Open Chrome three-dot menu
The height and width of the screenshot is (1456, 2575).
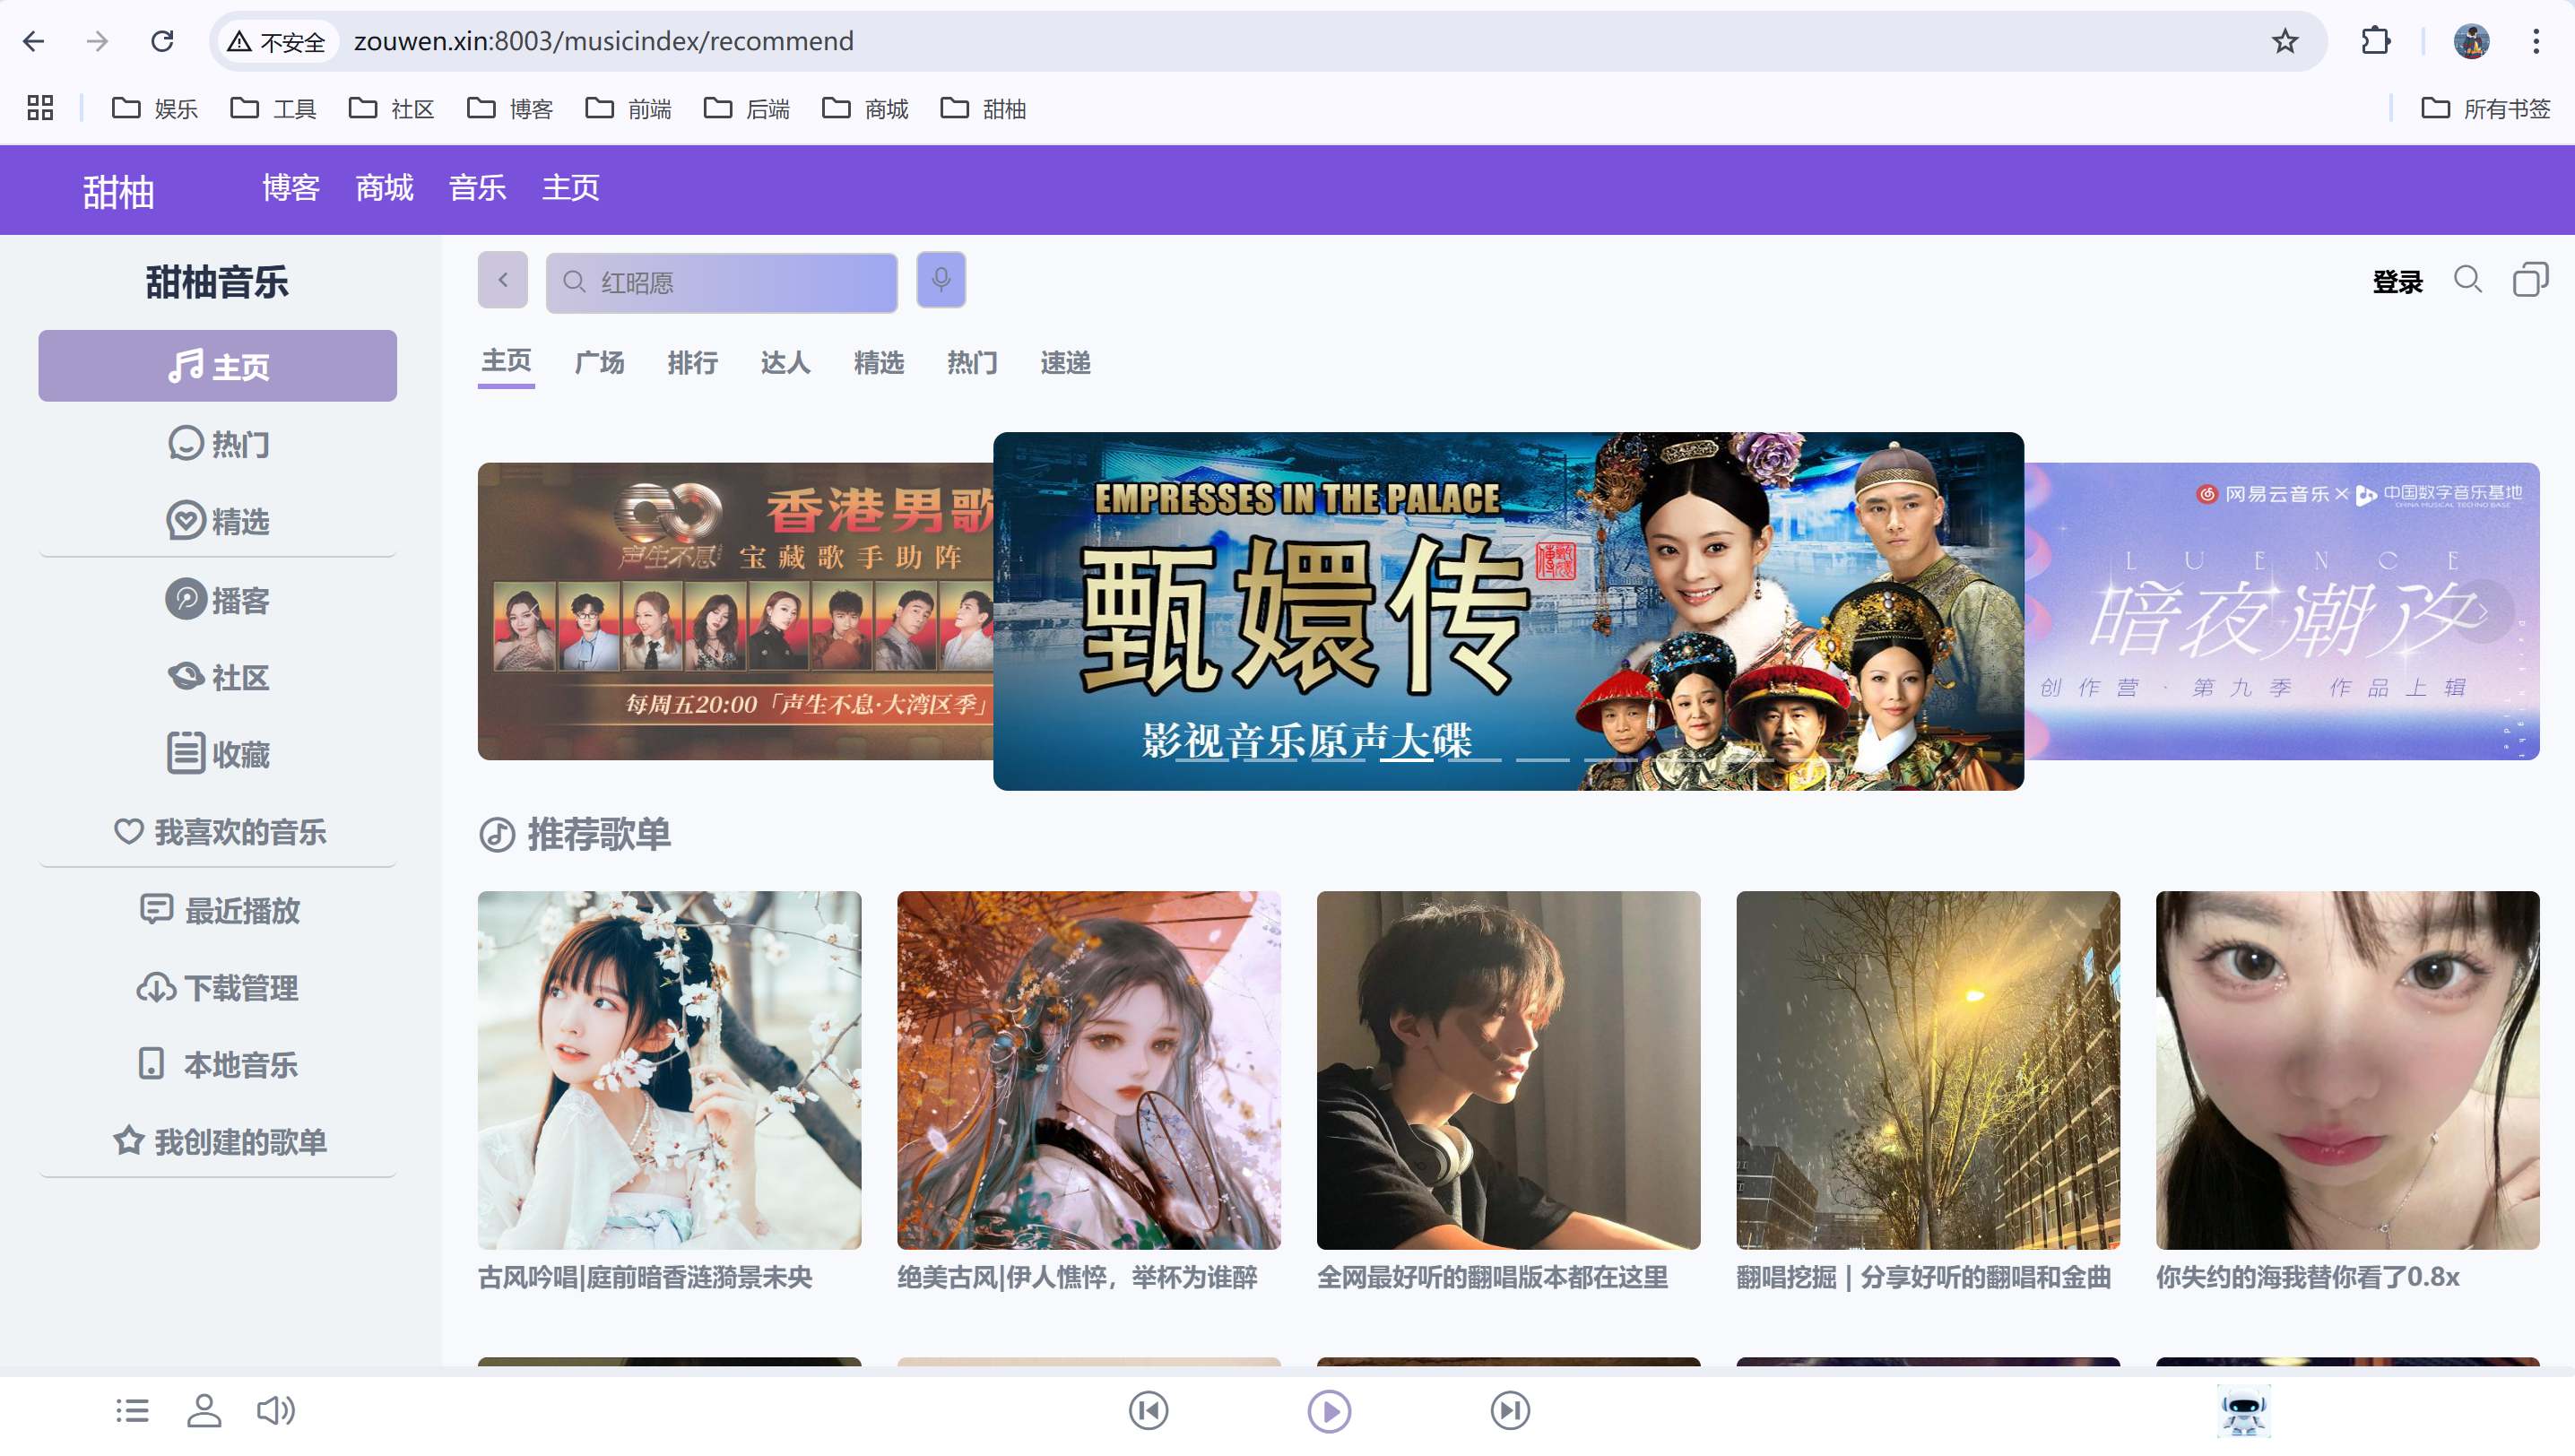2536,41
